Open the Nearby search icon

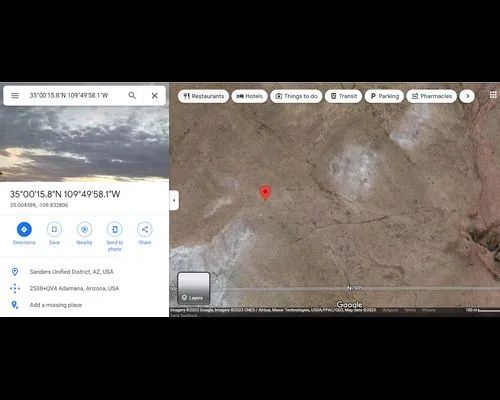click(84, 229)
